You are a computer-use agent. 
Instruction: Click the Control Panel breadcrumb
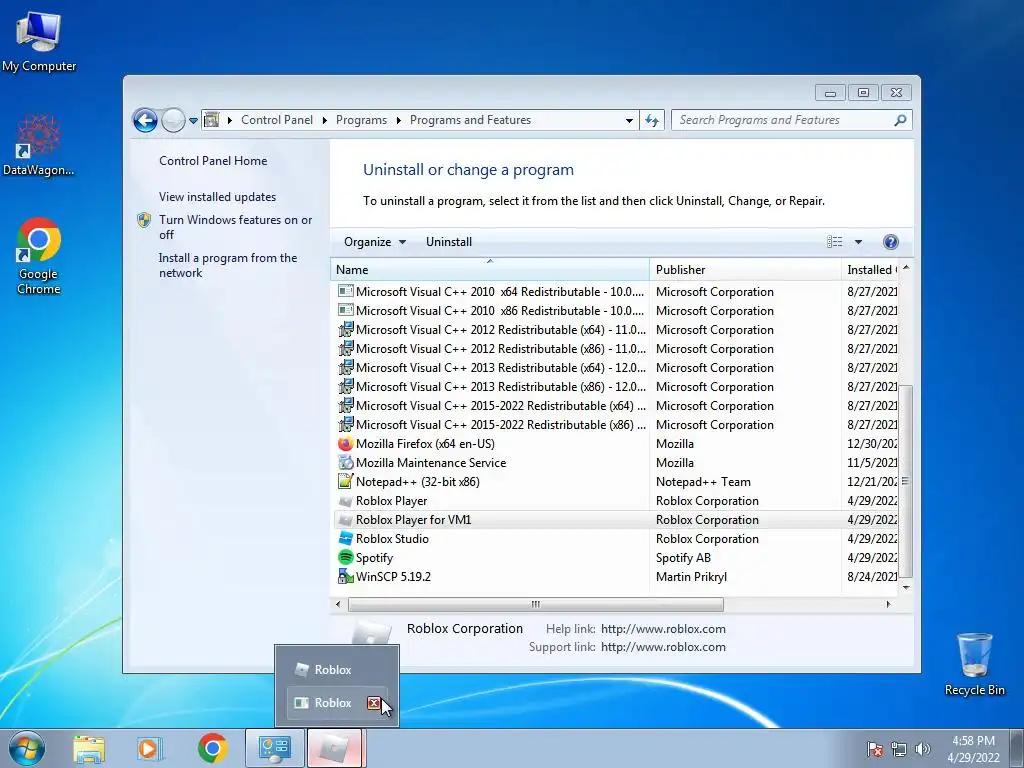pyautogui.click(x=277, y=120)
